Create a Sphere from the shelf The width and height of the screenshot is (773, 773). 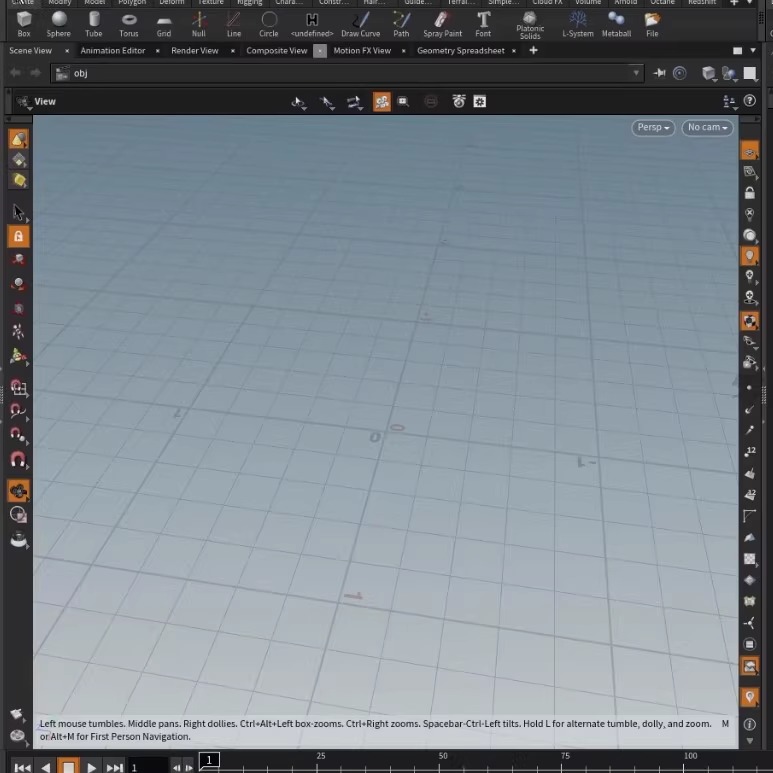pos(59,25)
